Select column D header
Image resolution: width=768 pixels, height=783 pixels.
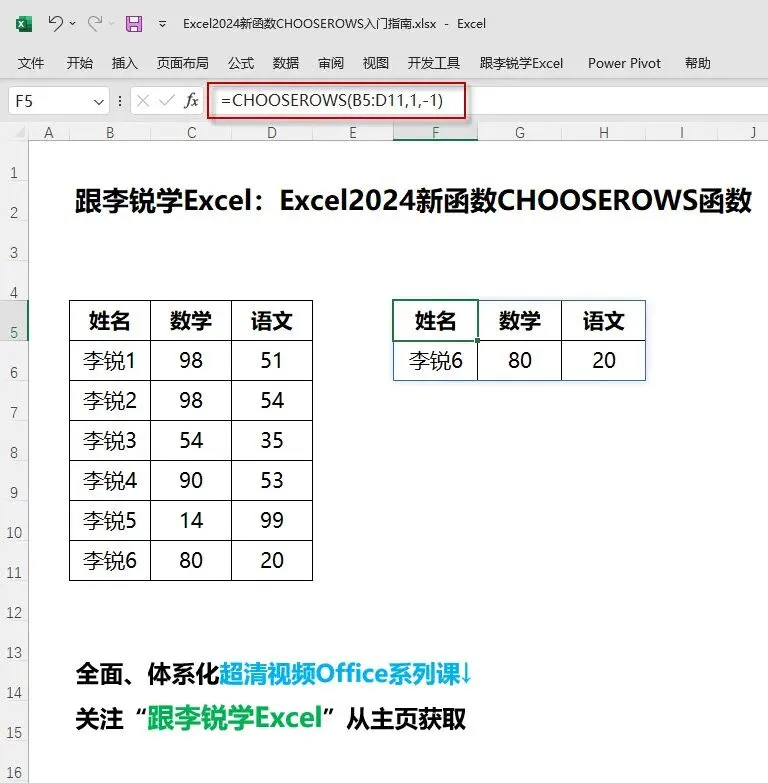point(272,132)
